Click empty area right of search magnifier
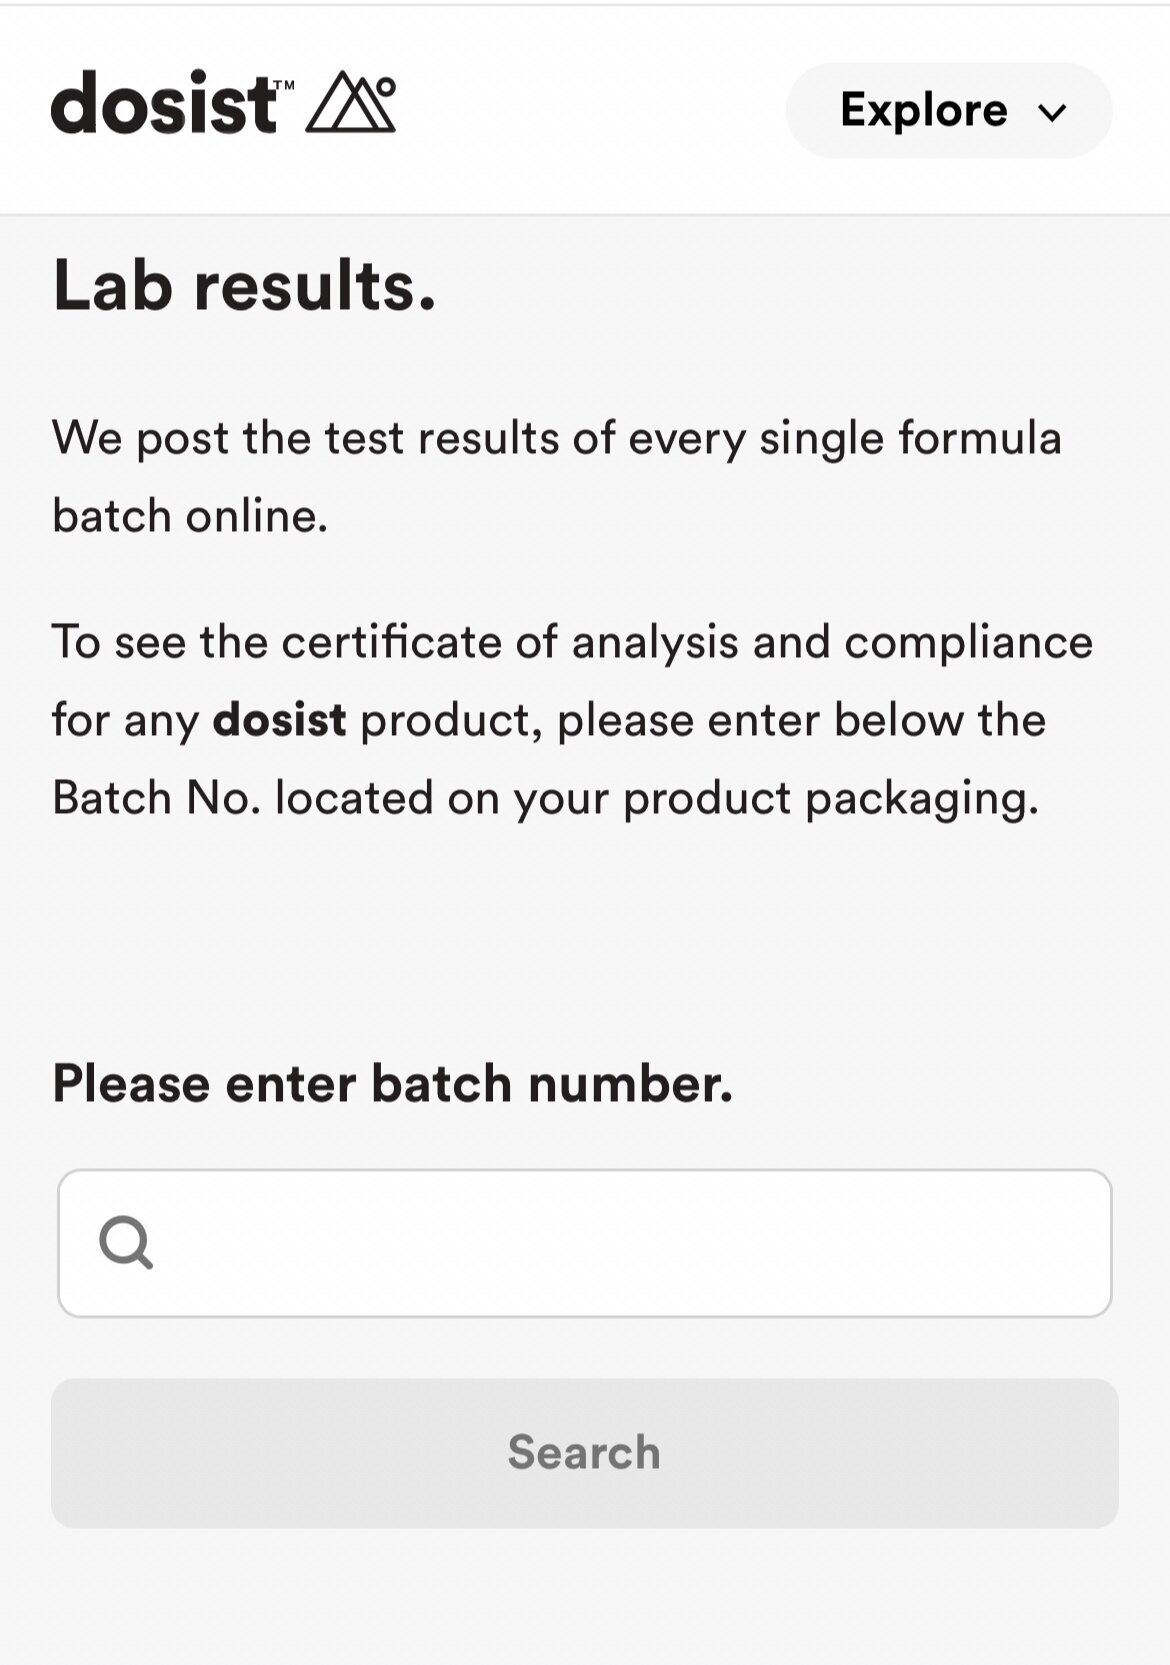Viewport: 1170px width, 1665px height. 630,1243
